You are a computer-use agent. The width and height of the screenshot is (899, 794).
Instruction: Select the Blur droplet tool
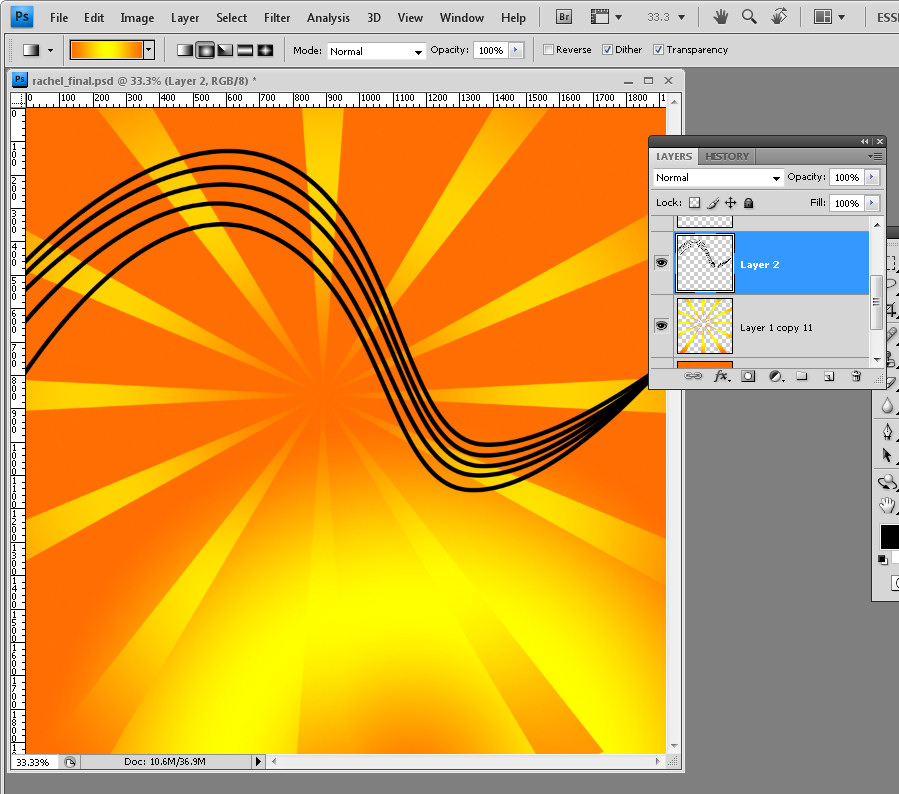pos(888,405)
